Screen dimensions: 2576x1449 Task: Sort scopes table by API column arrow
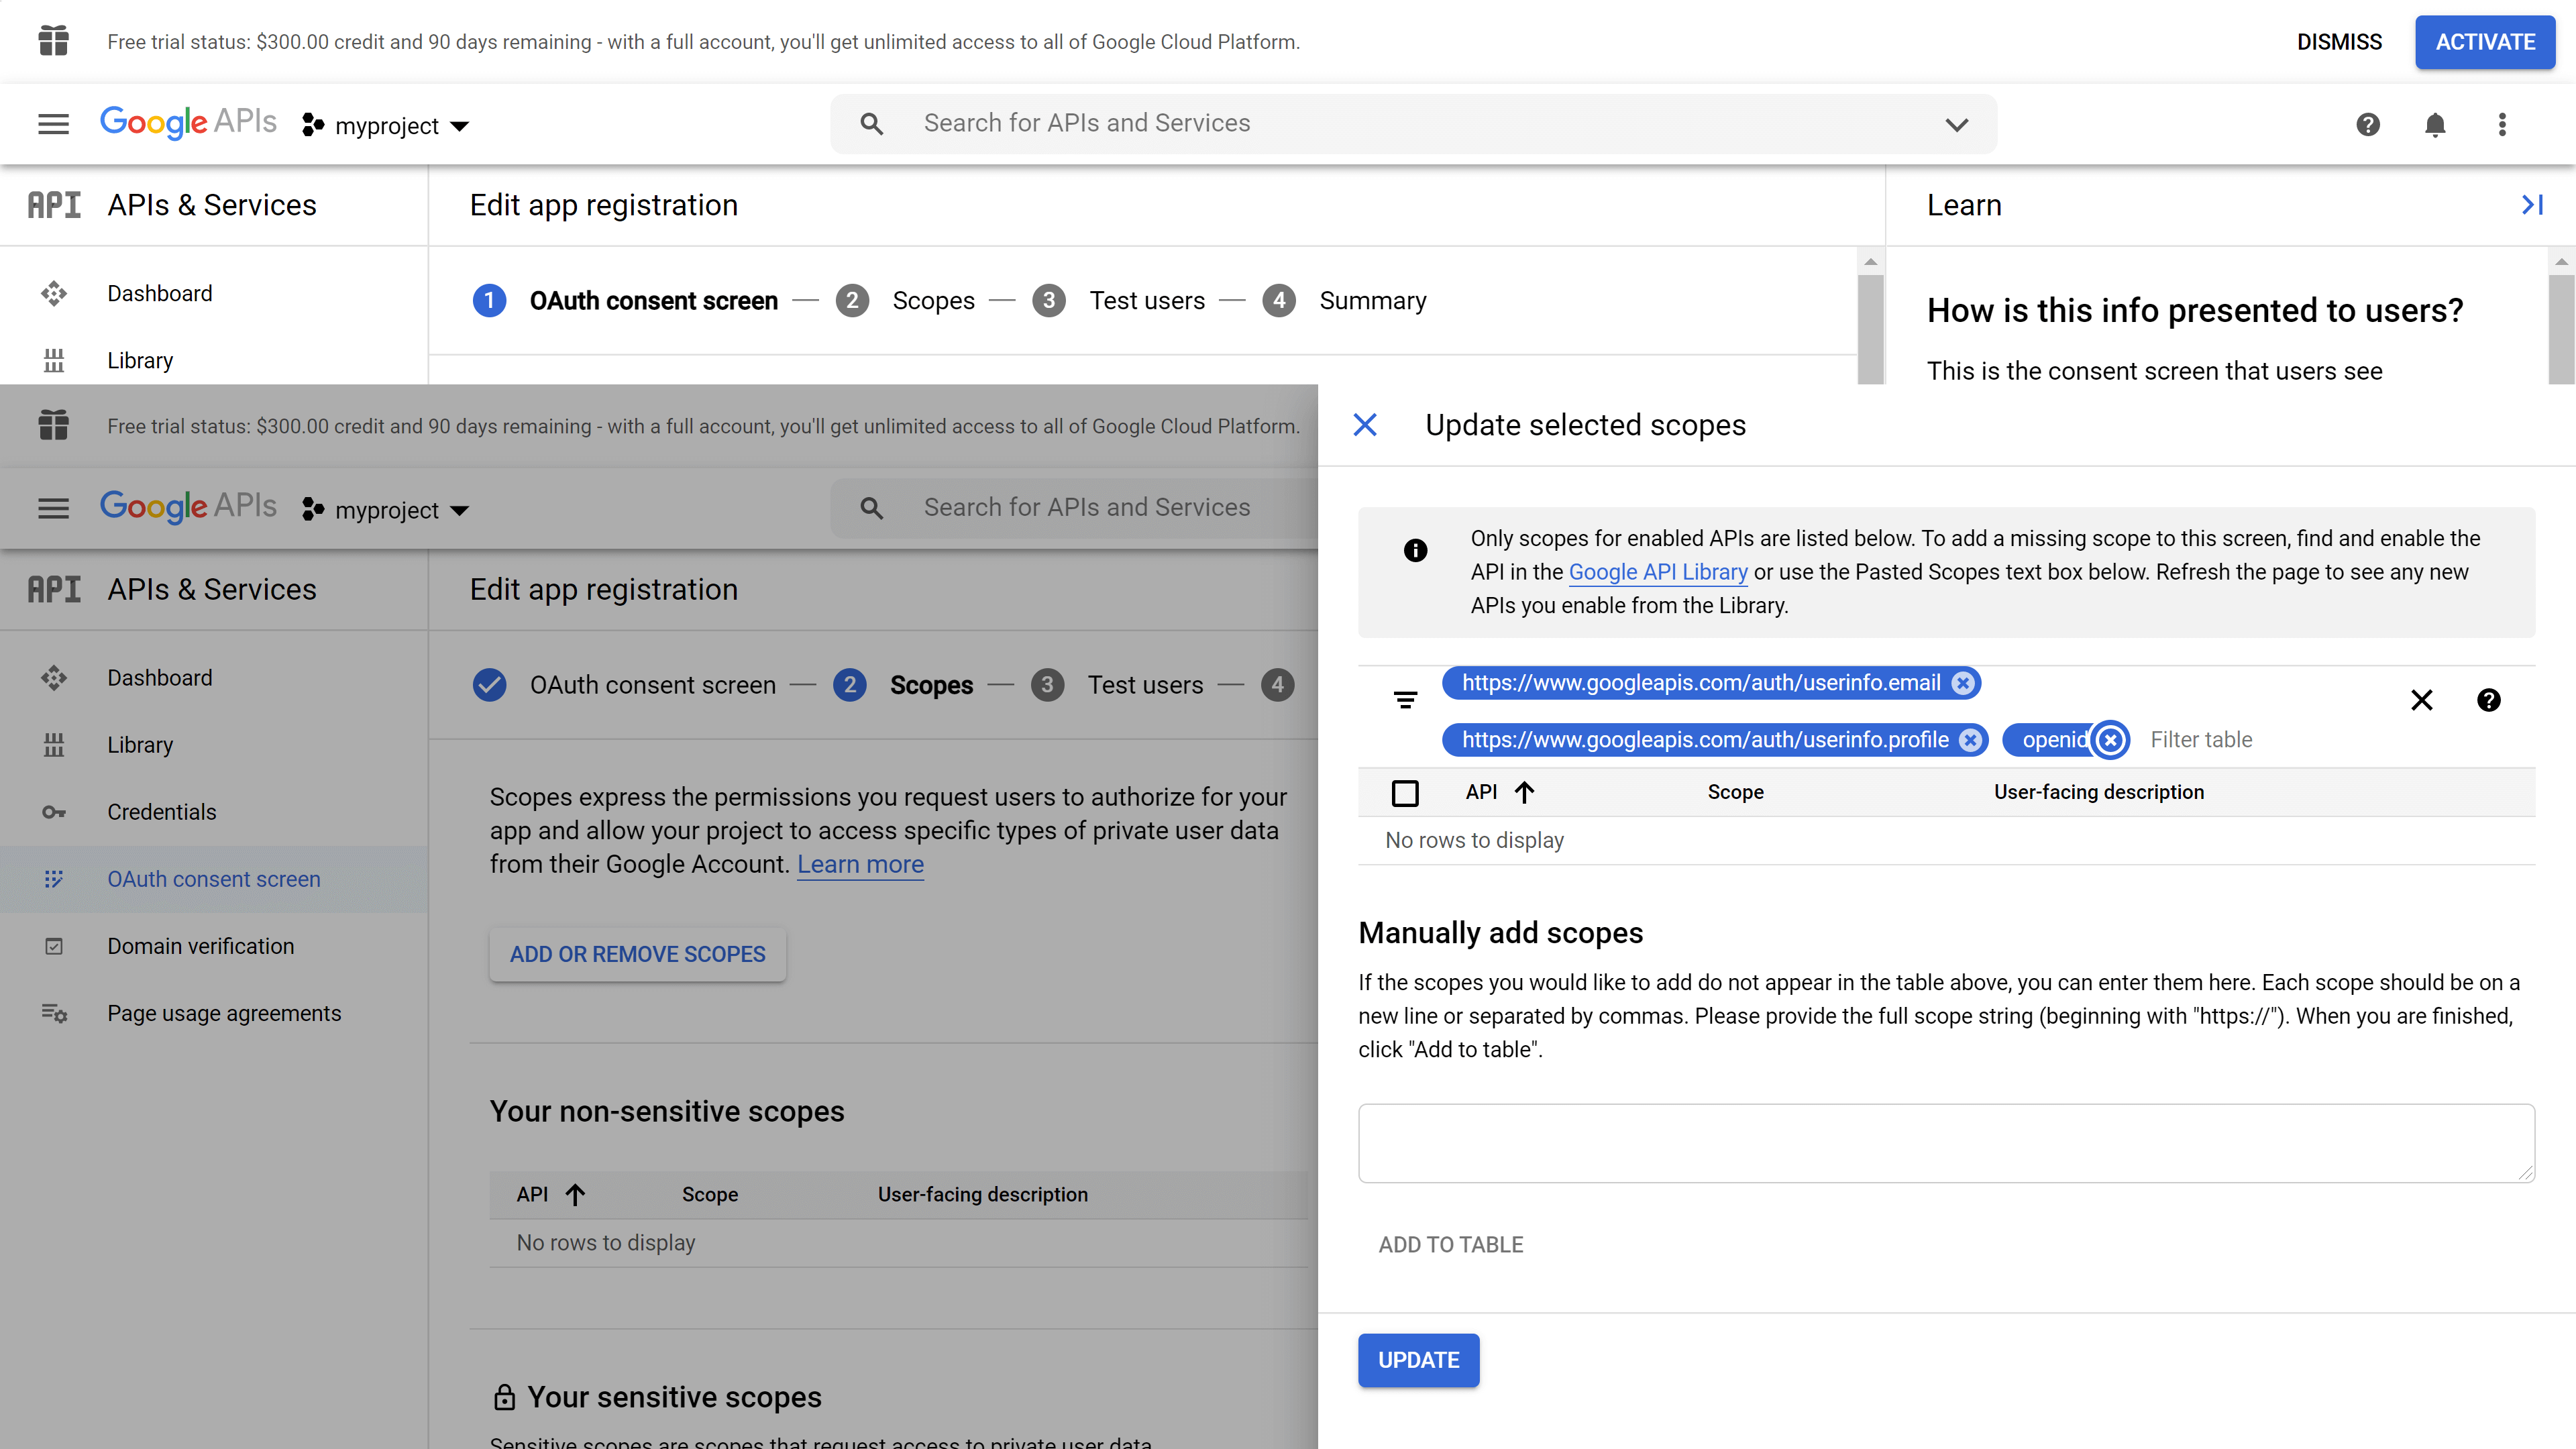[x=1524, y=793]
